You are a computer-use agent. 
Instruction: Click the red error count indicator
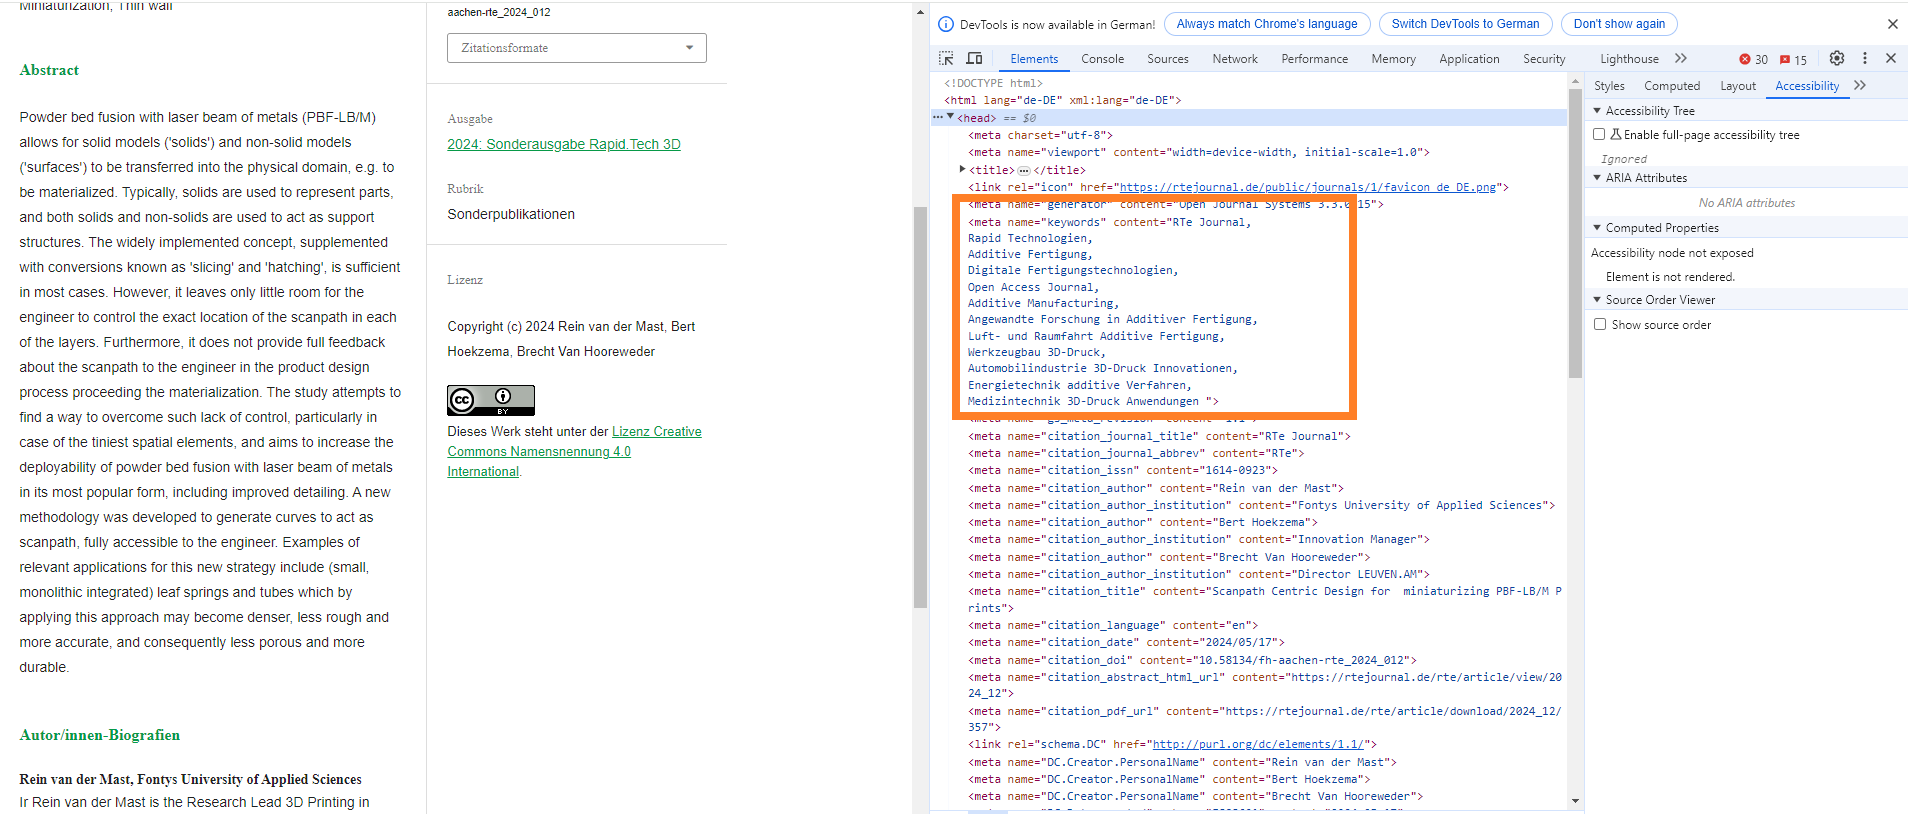pos(1754,60)
